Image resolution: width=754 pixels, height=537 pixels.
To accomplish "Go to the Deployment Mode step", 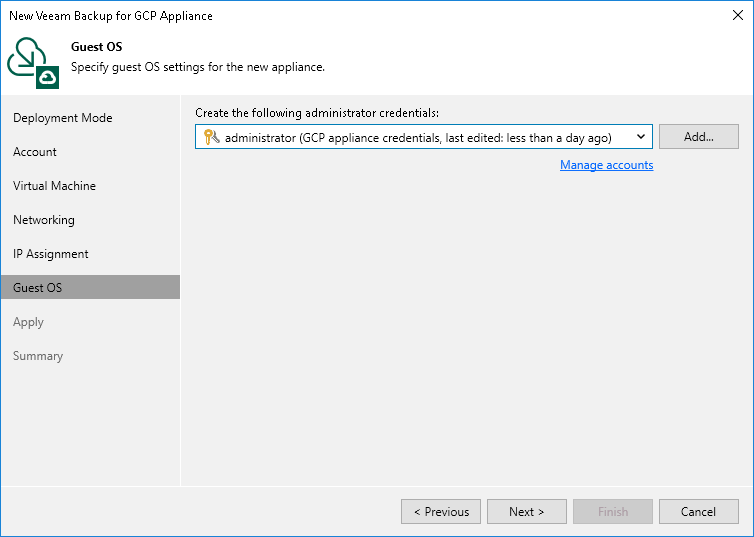I will (x=63, y=118).
